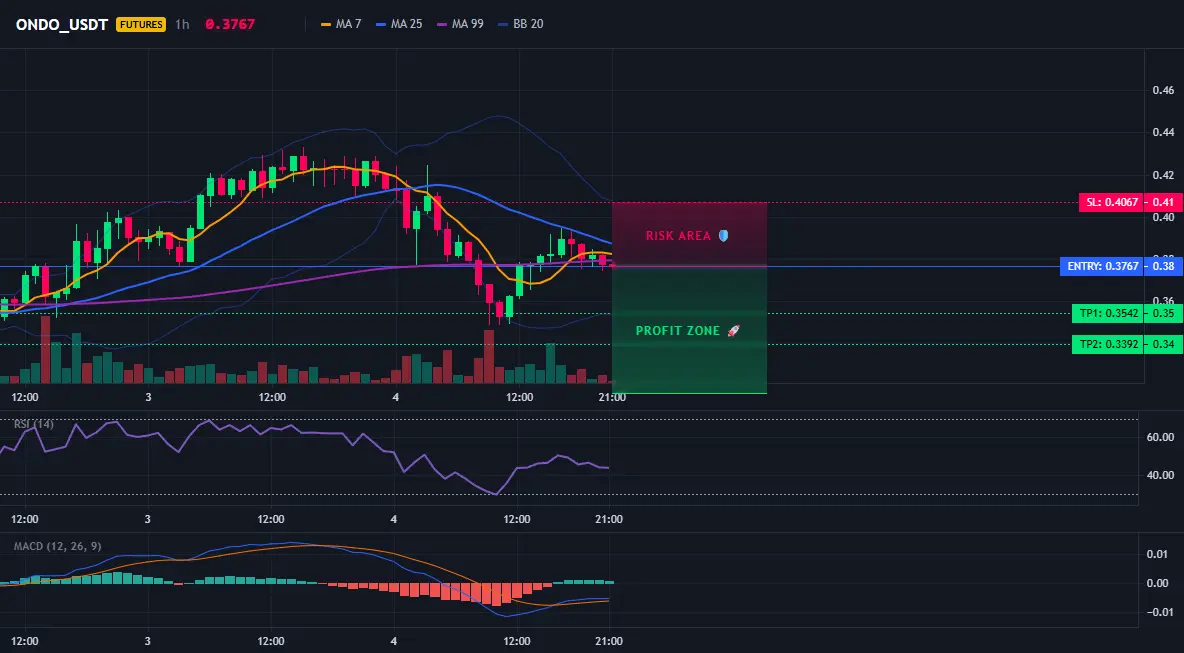Click the rocket icon beside PROFIT ZONE
The image size is (1184, 653).
[733, 331]
